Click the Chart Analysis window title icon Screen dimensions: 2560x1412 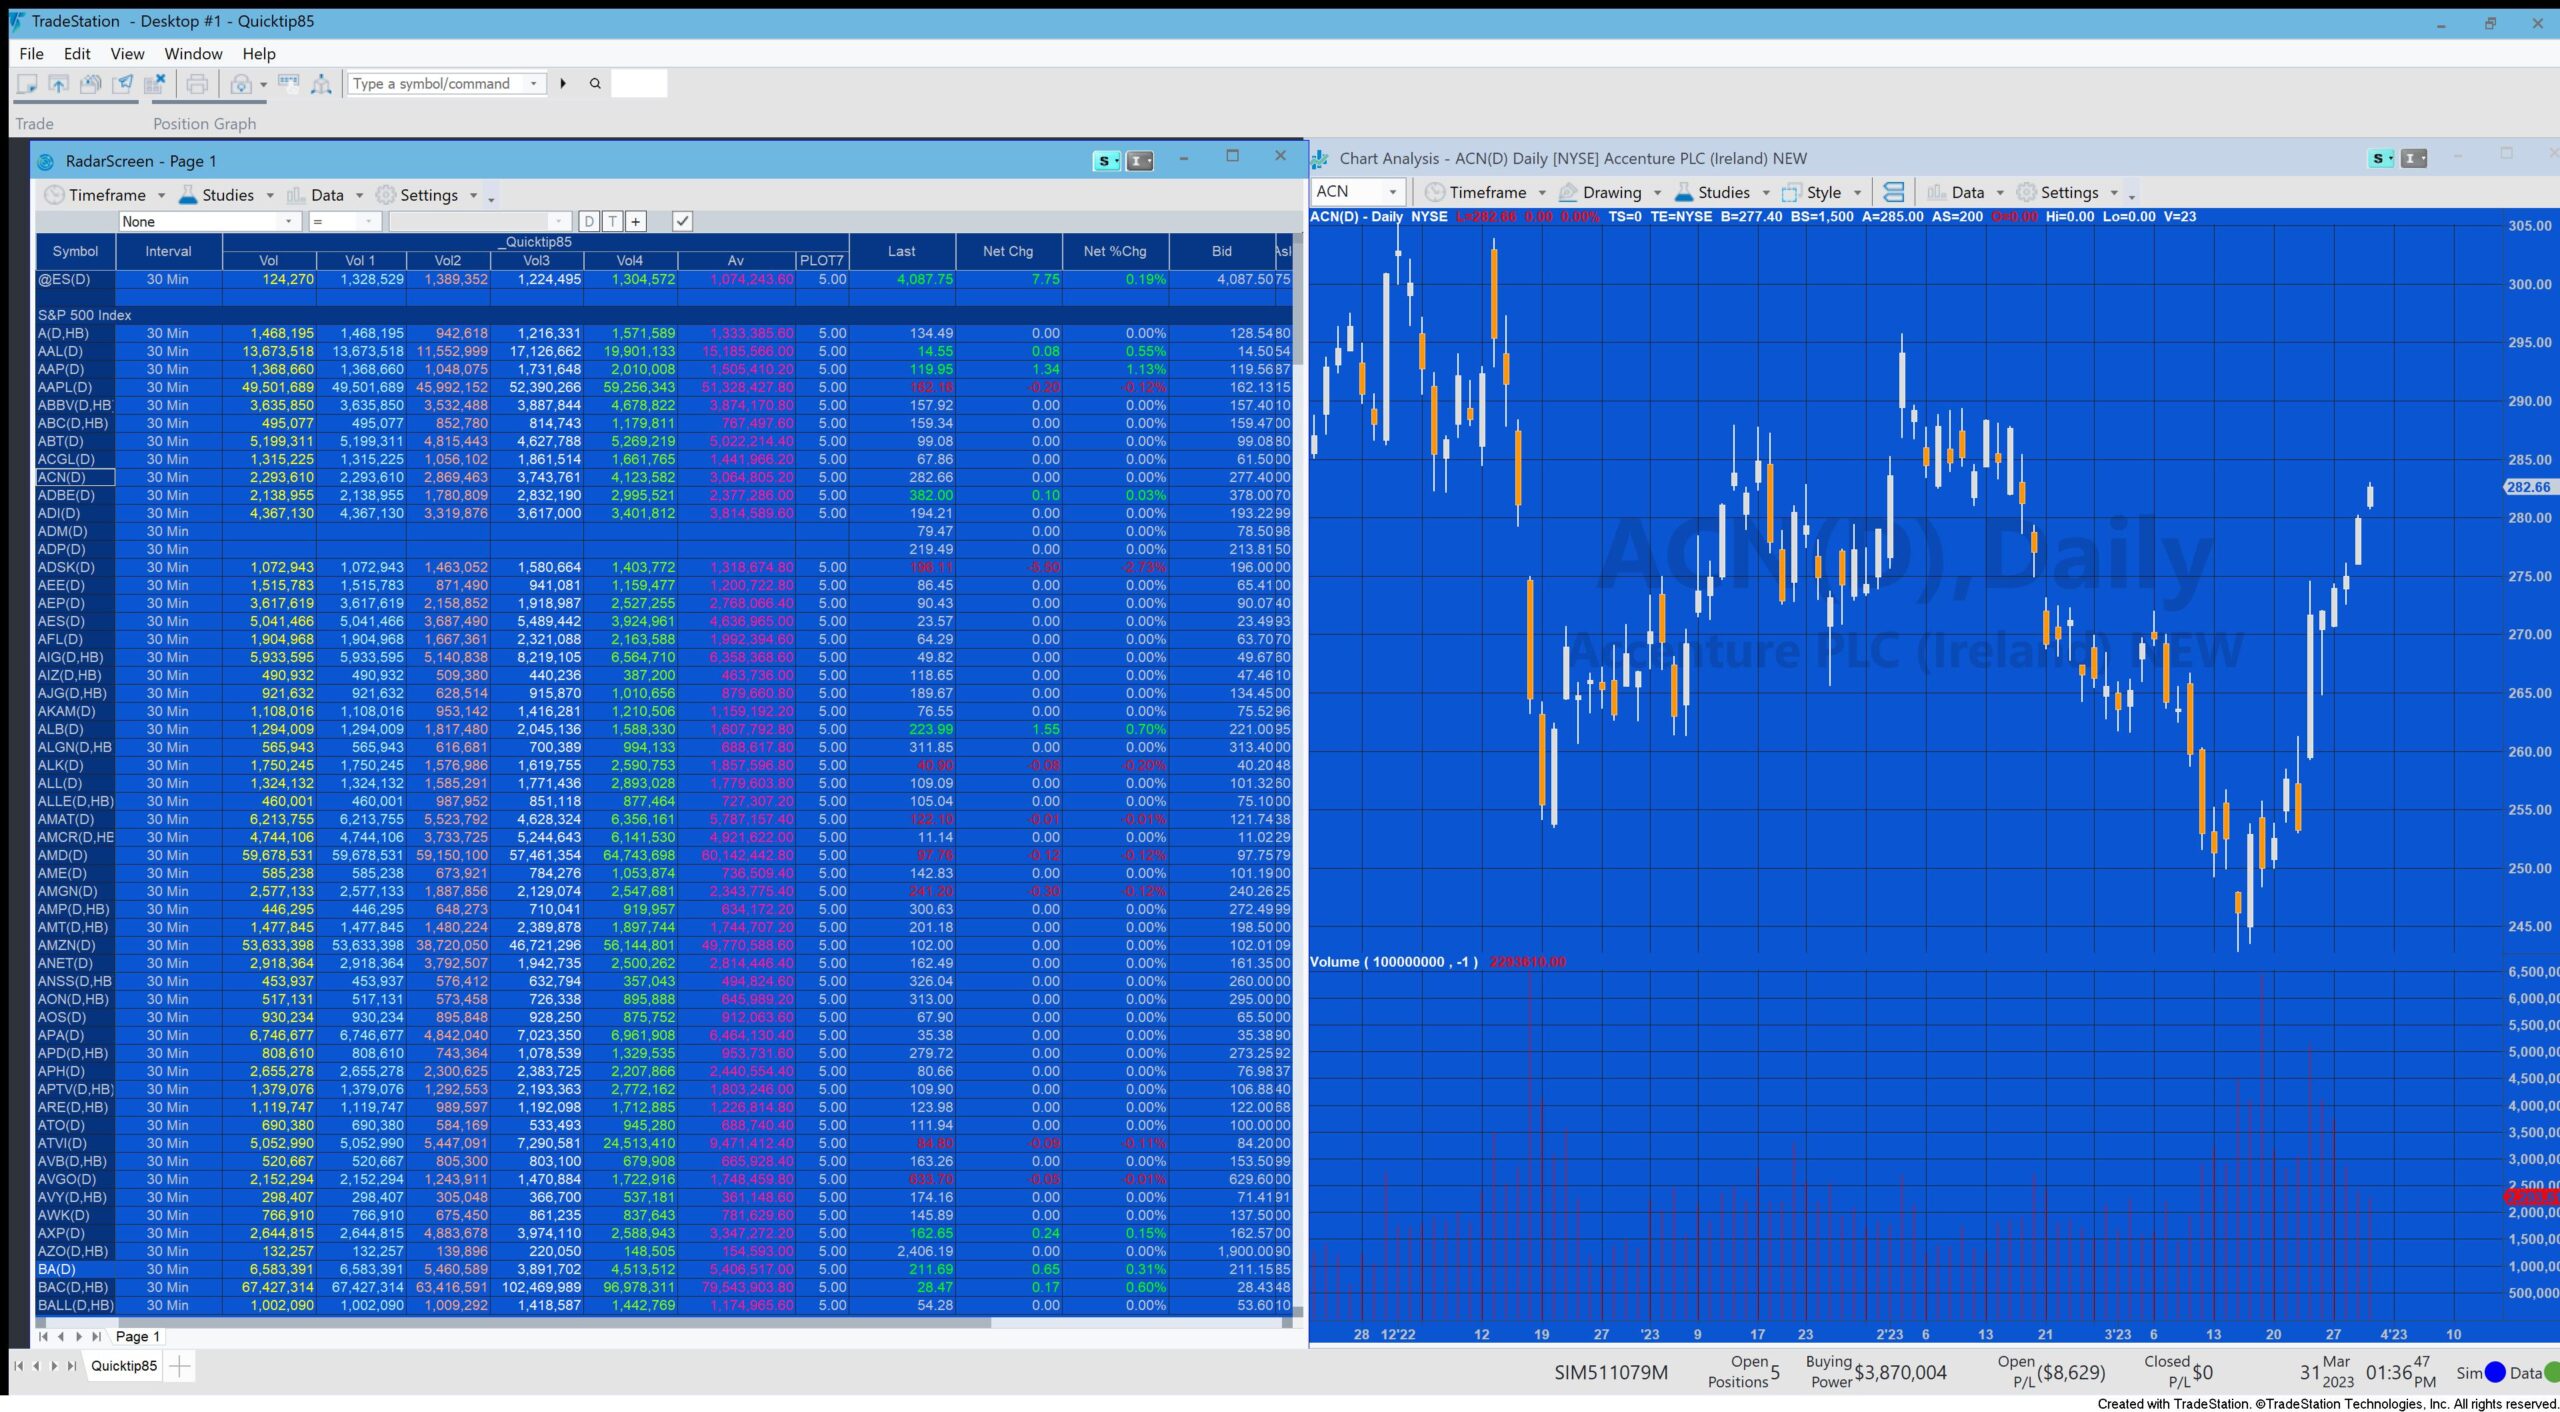click(x=1320, y=158)
